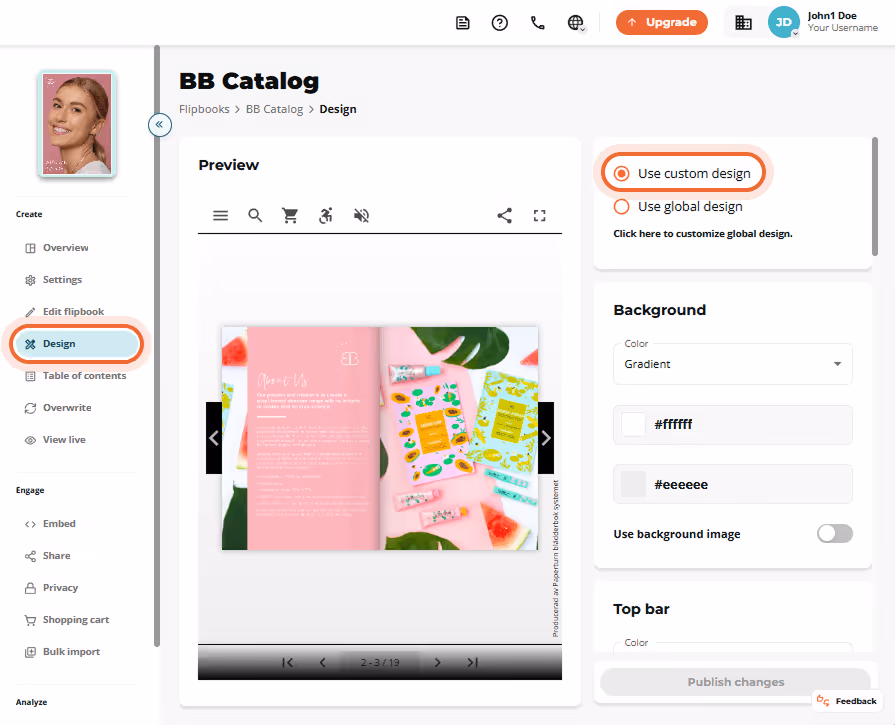Open Edit flipbook in the sidebar
The image size is (895, 725).
point(73,312)
